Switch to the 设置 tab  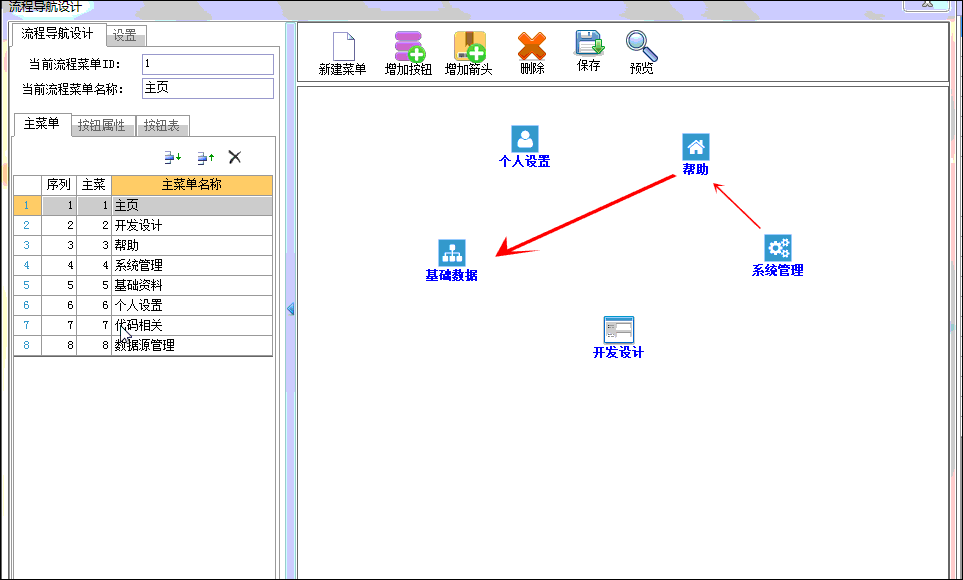125,36
